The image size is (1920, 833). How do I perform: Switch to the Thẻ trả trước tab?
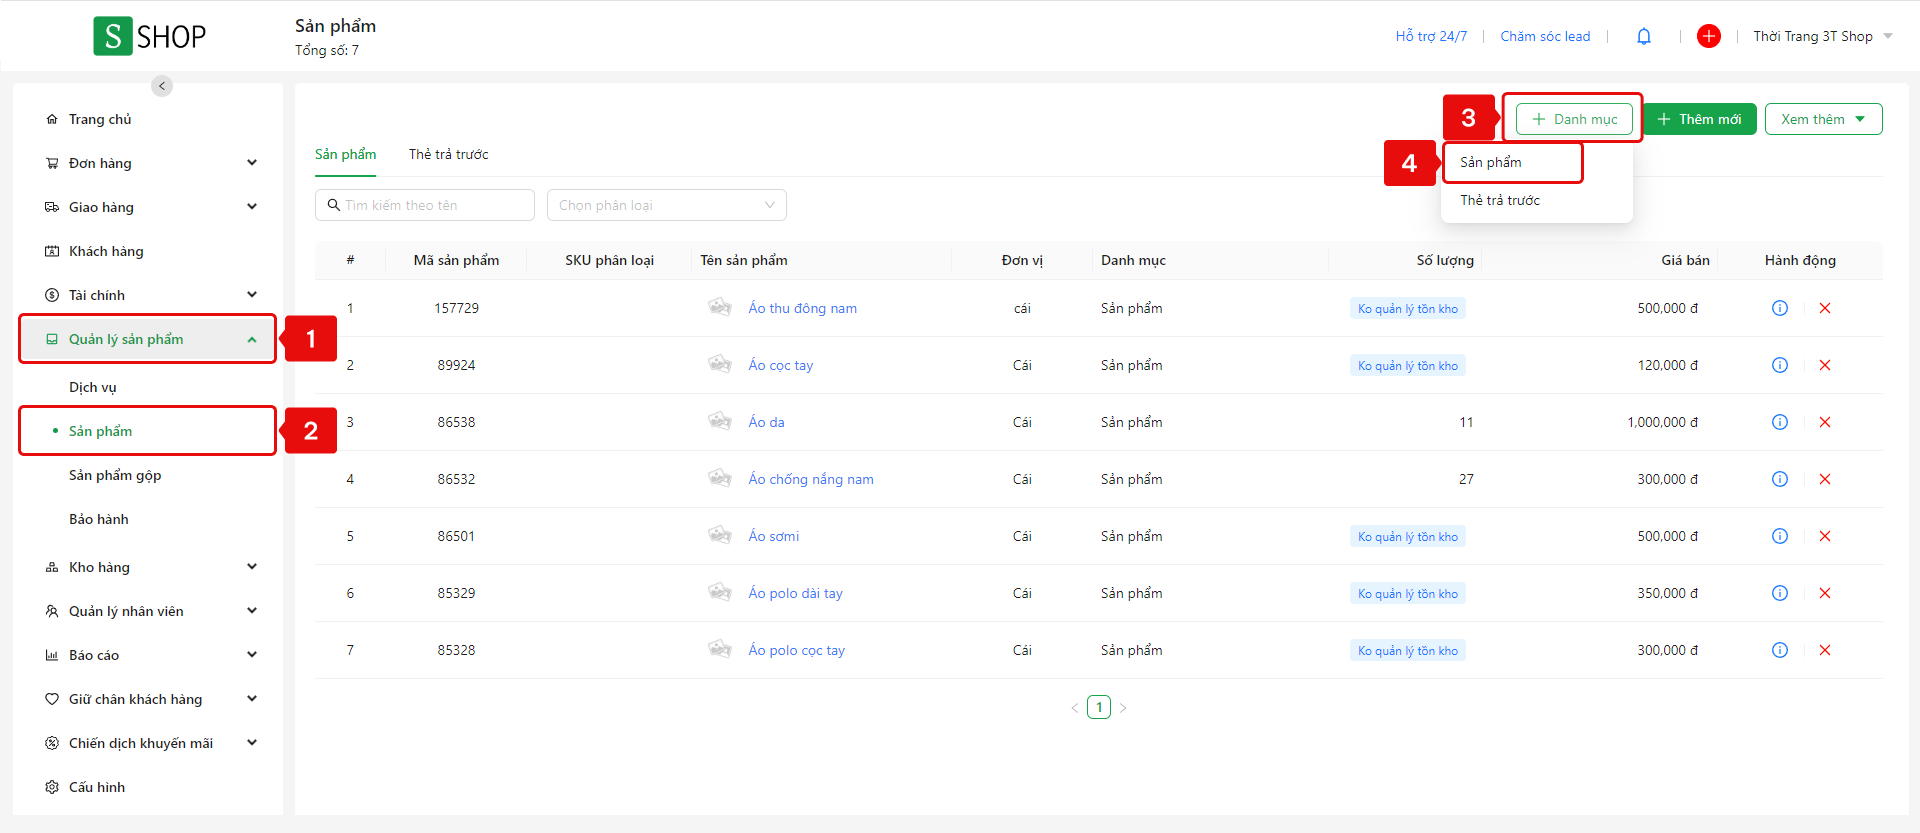pyautogui.click(x=448, y=154)
